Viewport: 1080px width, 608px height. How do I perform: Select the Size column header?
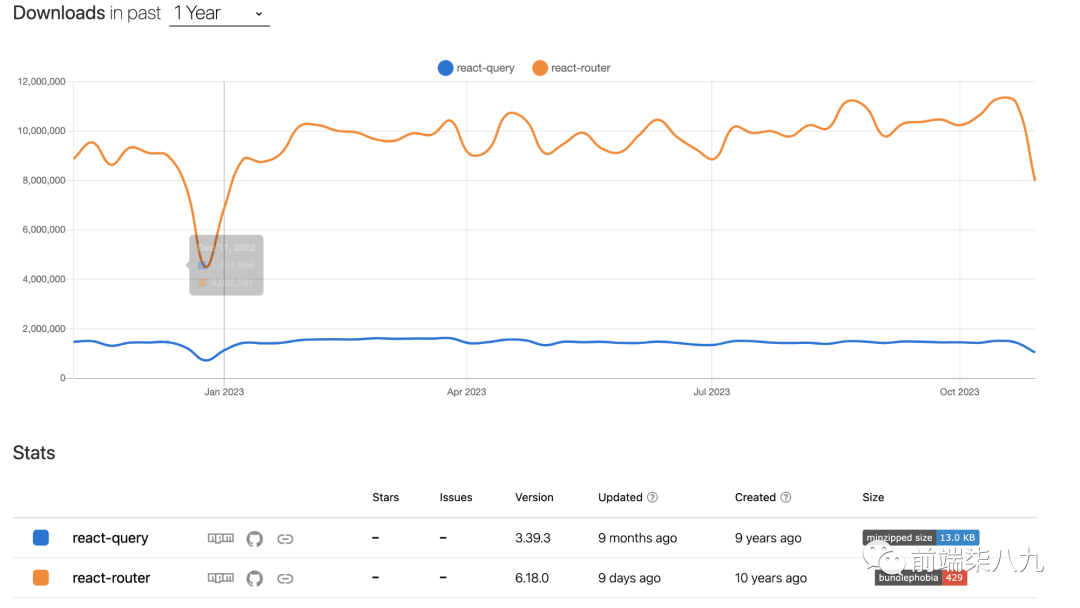(873, 497)
